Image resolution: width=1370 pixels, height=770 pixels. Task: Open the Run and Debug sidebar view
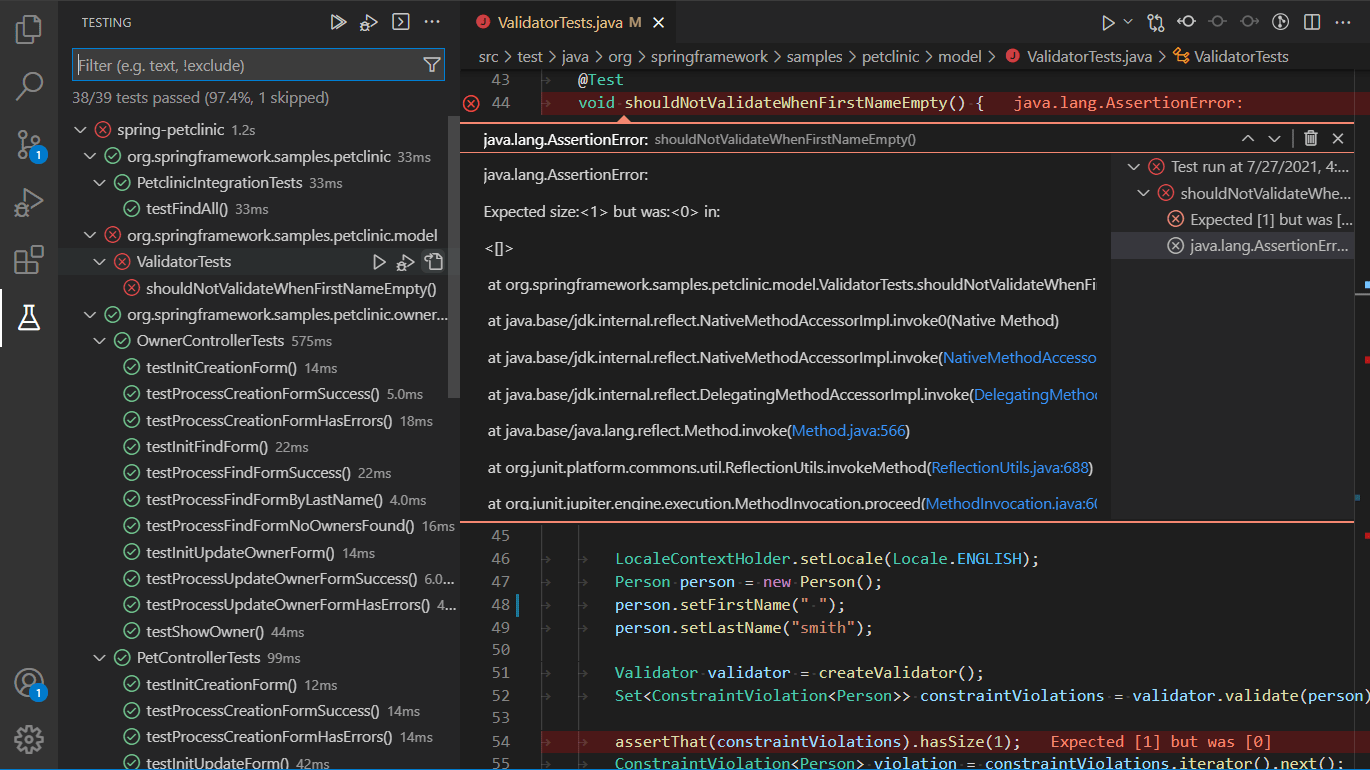(x=28, y=202)
